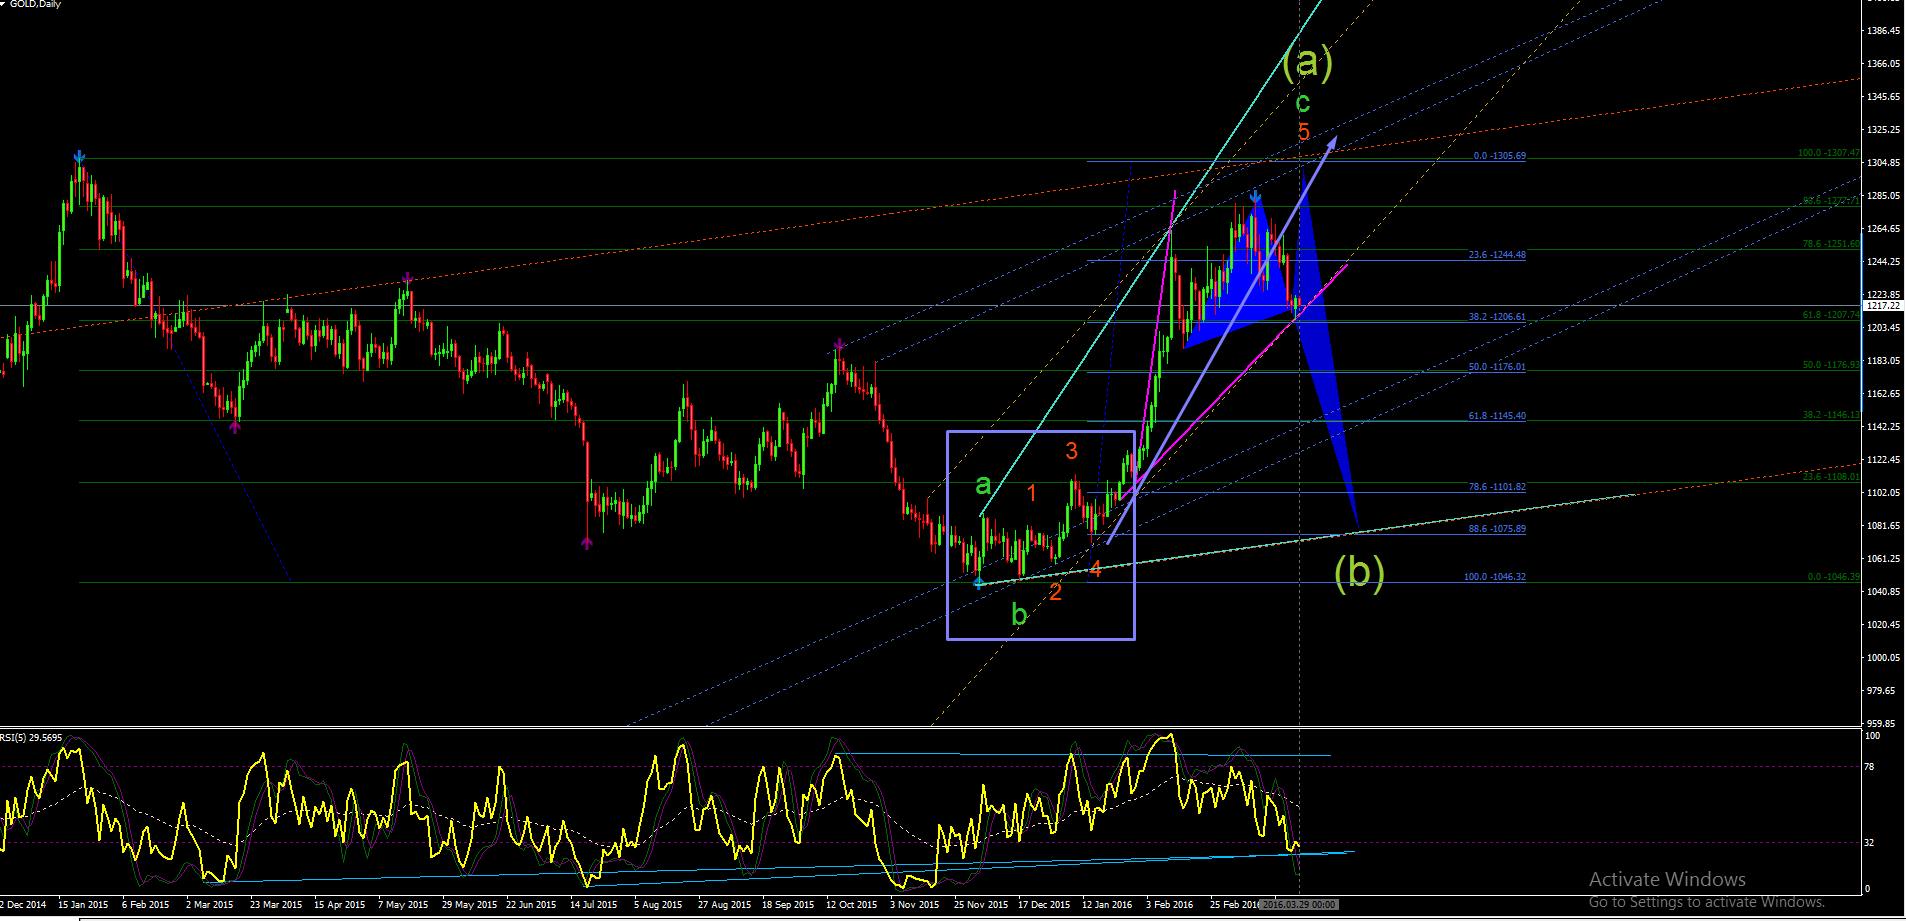This screenshot has width=1906, height=921.
Task: Click the Fibonacci level label 61.8 -1145.40
Action: [x=1497, y=416]
